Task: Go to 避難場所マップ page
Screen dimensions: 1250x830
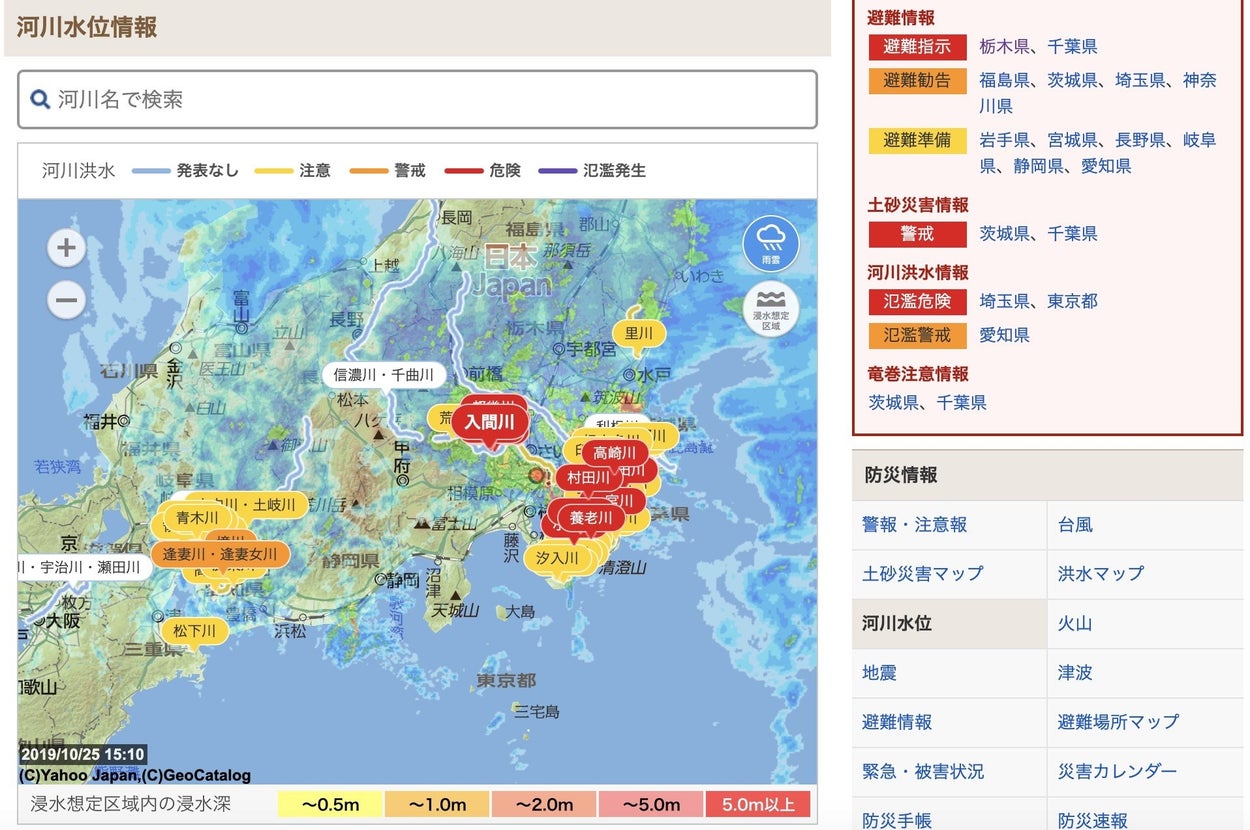Action: 1118,721
